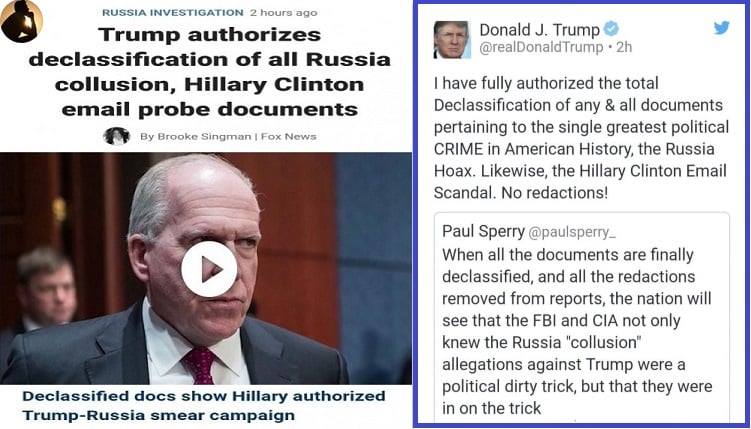Open the RUSSIA INVESTIGATION category link
This screenshot has height=429, width=751.
tap(173, 13)
